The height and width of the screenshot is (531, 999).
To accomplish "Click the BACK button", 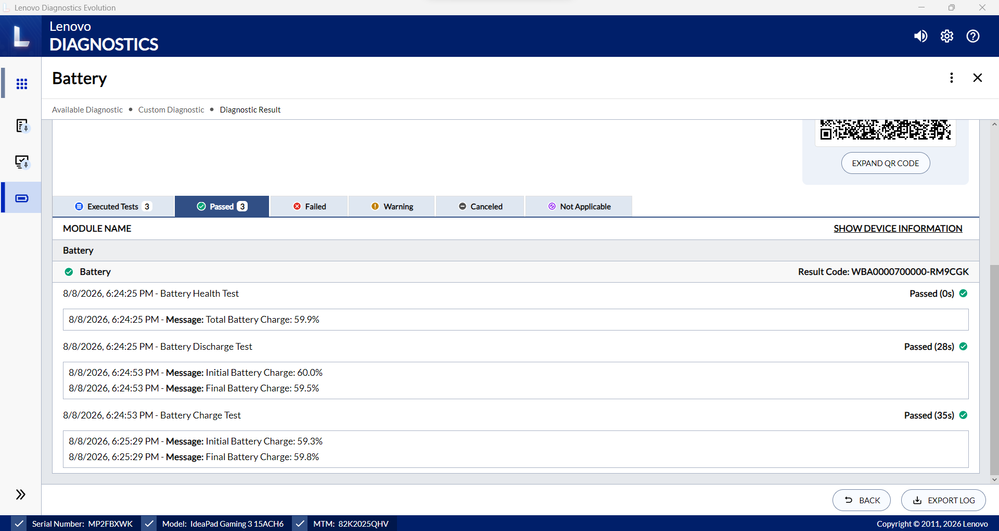I will pos(861,500).
